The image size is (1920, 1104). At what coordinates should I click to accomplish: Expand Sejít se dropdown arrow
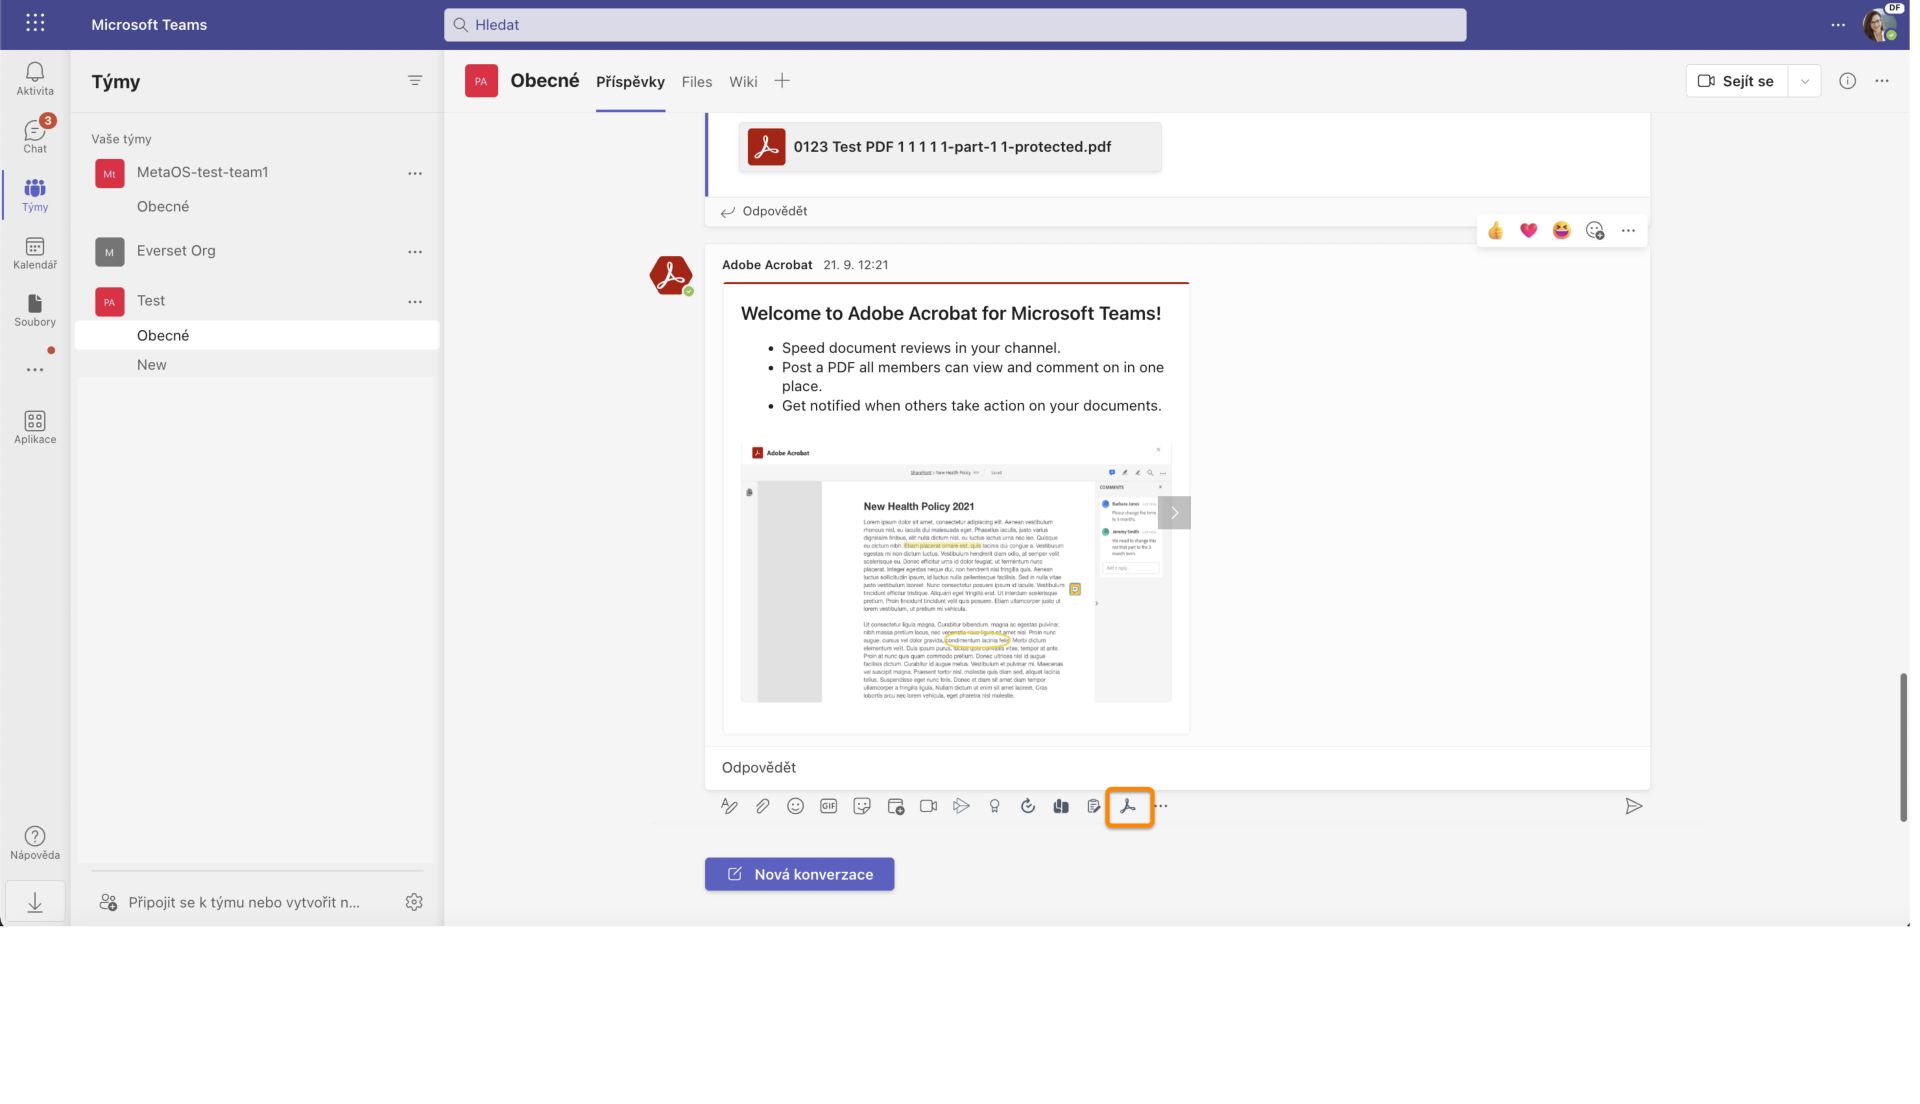click(1805, 81)
